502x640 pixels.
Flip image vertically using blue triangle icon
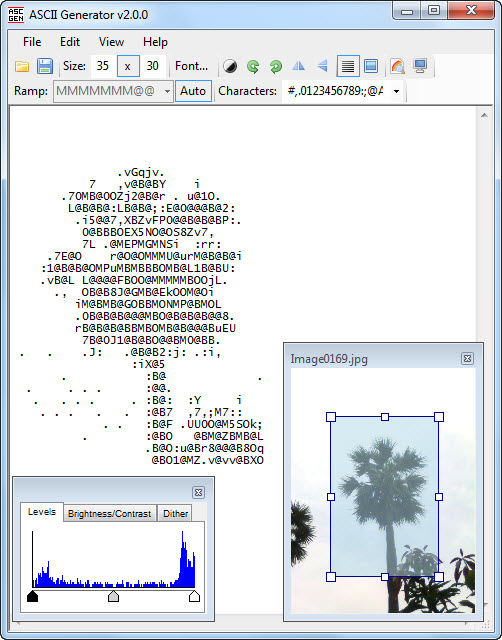click(x=322, y=66)
